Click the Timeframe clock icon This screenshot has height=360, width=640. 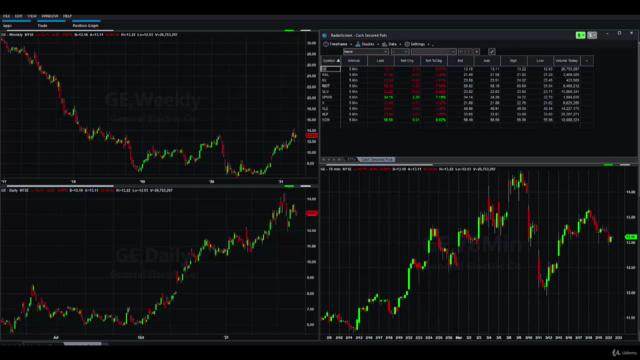(x=326, y=44)
